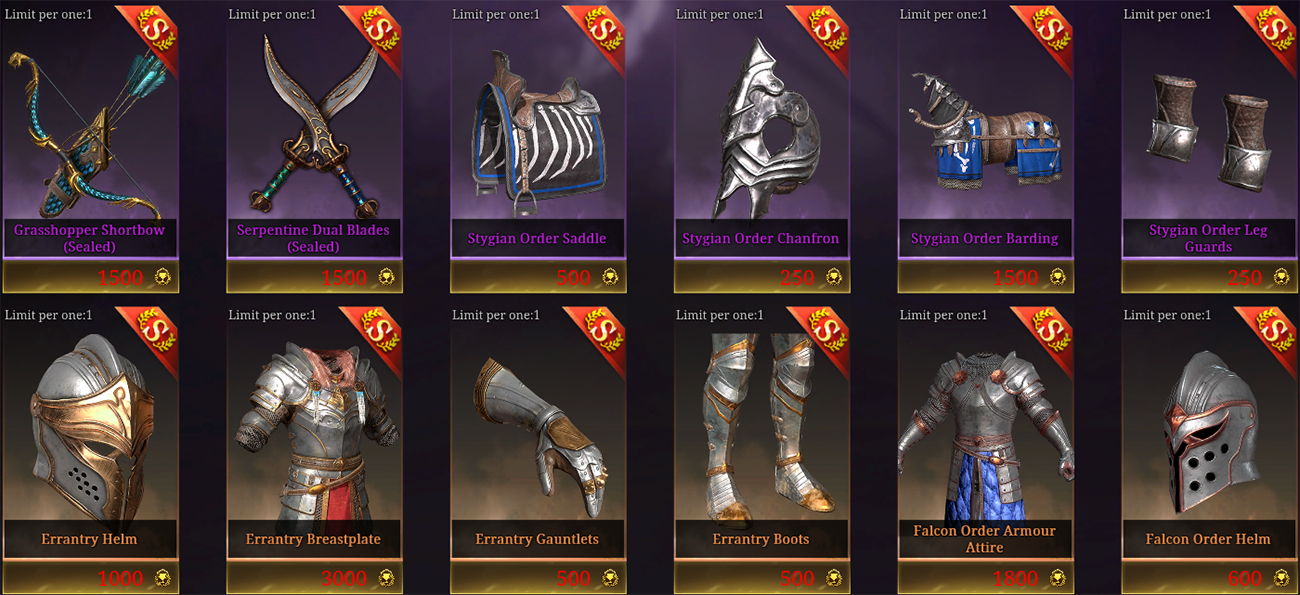Click the coin icon beside the 1800 price

point(1057,578)
